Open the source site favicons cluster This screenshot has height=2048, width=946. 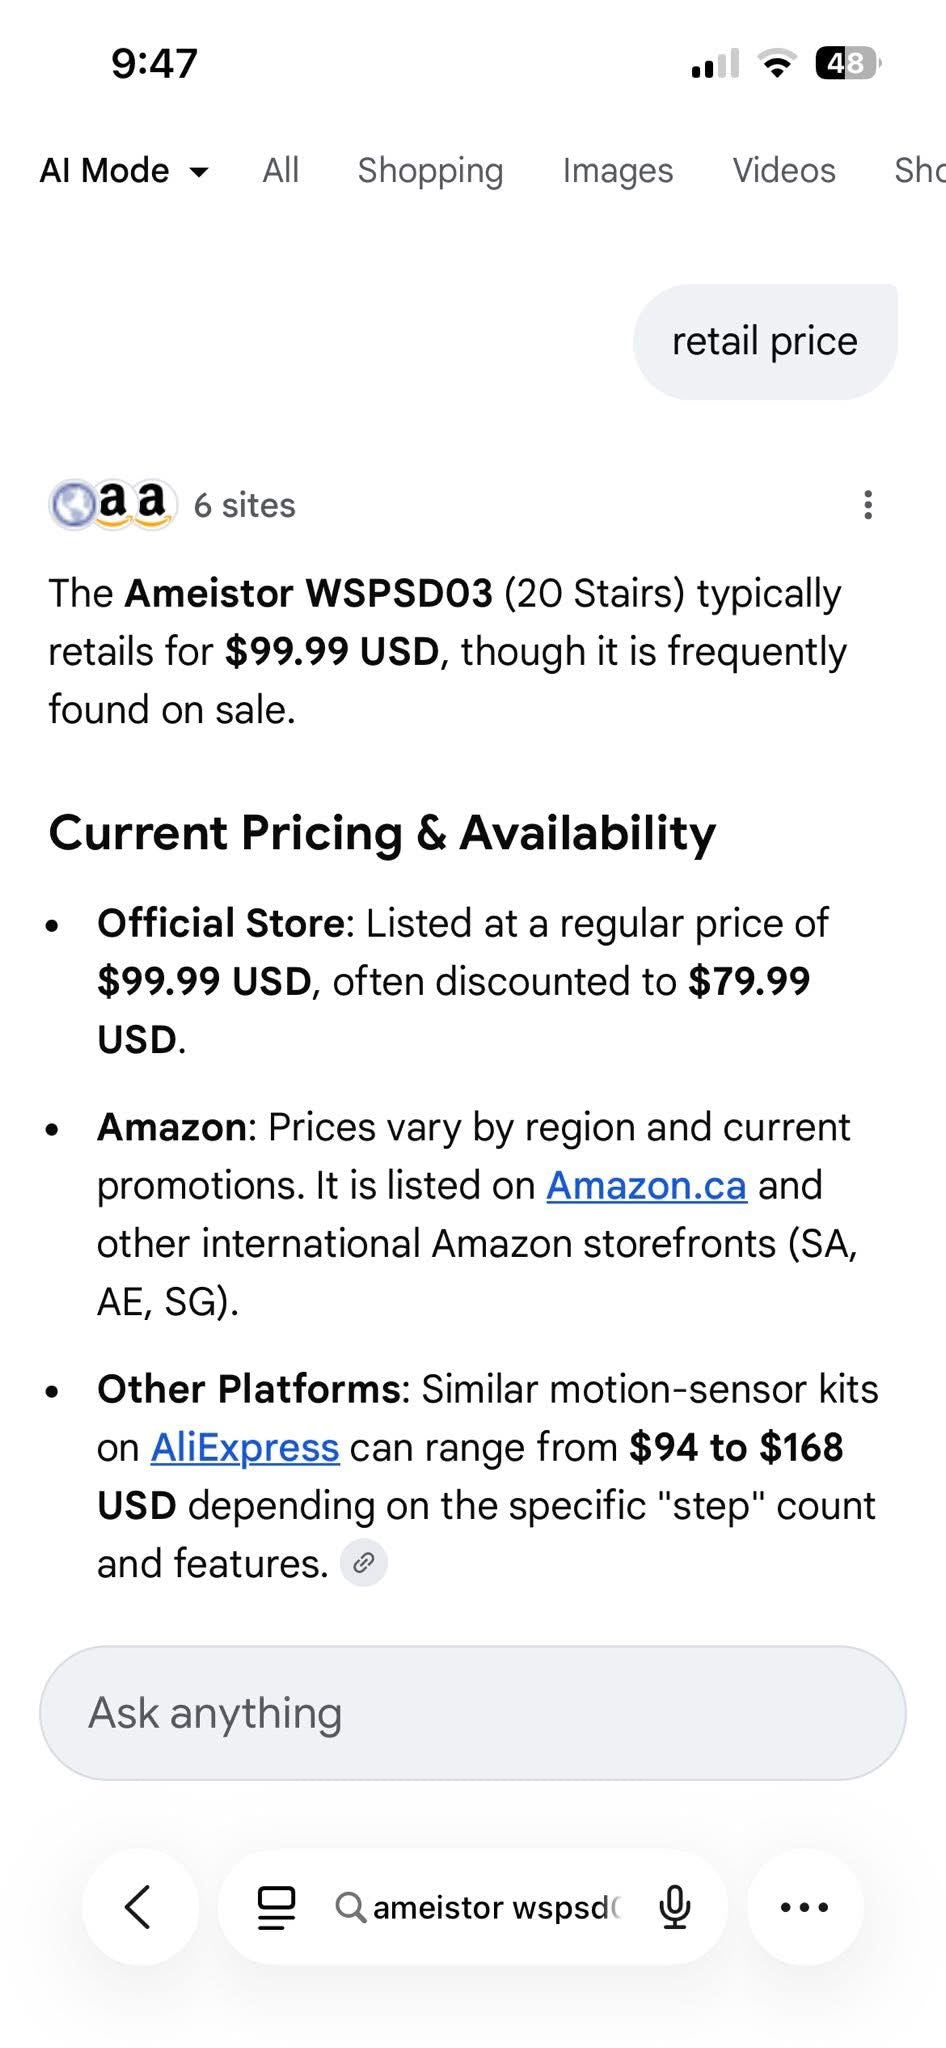[x=112, y=504]
